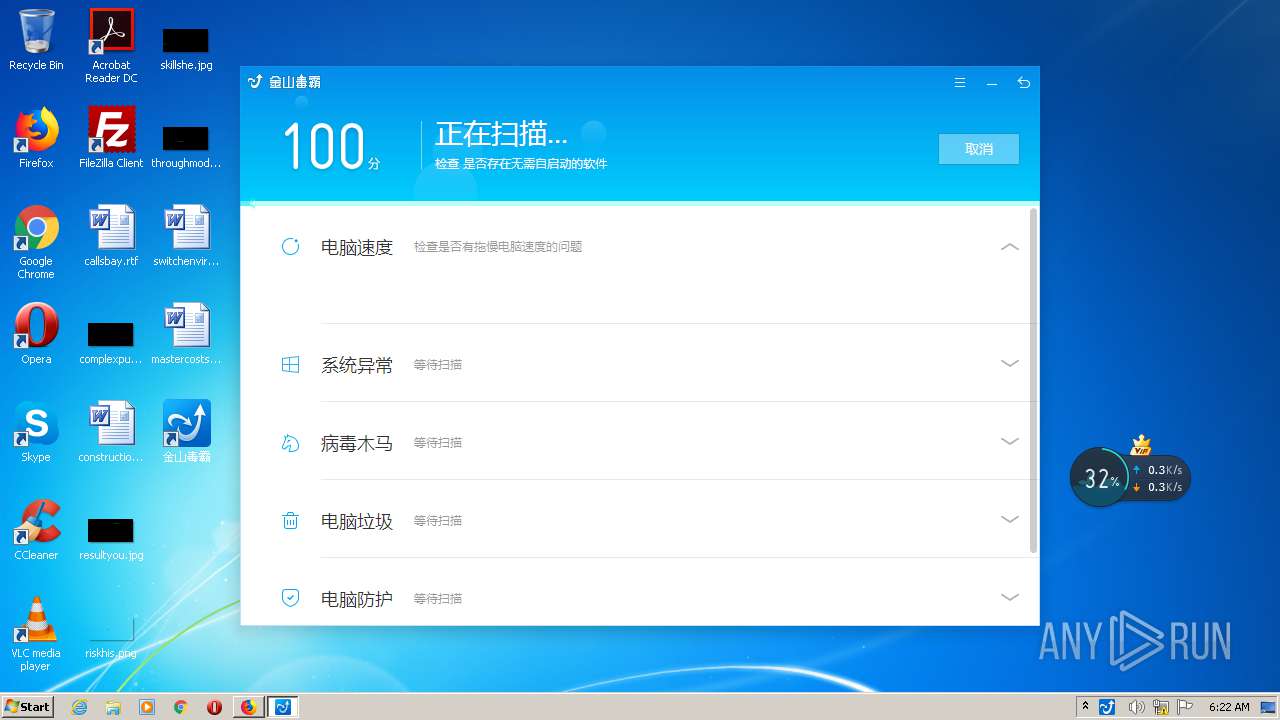Open the VLC media player desktop shortcut
This screenshot has width=1280, height=720.
(36, 633)
